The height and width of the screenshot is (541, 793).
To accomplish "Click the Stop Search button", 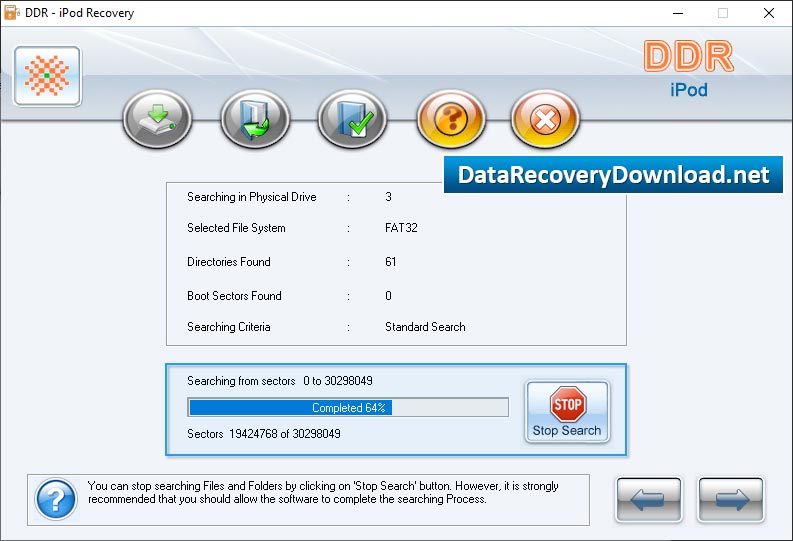I will [x=567, y=412].
